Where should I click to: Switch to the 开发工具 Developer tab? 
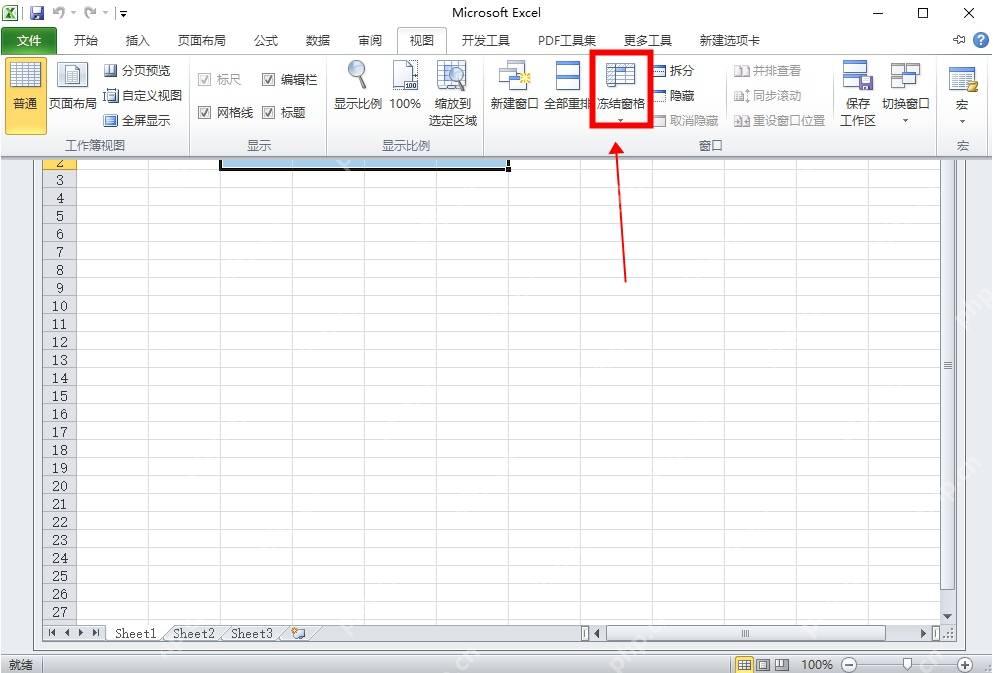pos(486,41)
